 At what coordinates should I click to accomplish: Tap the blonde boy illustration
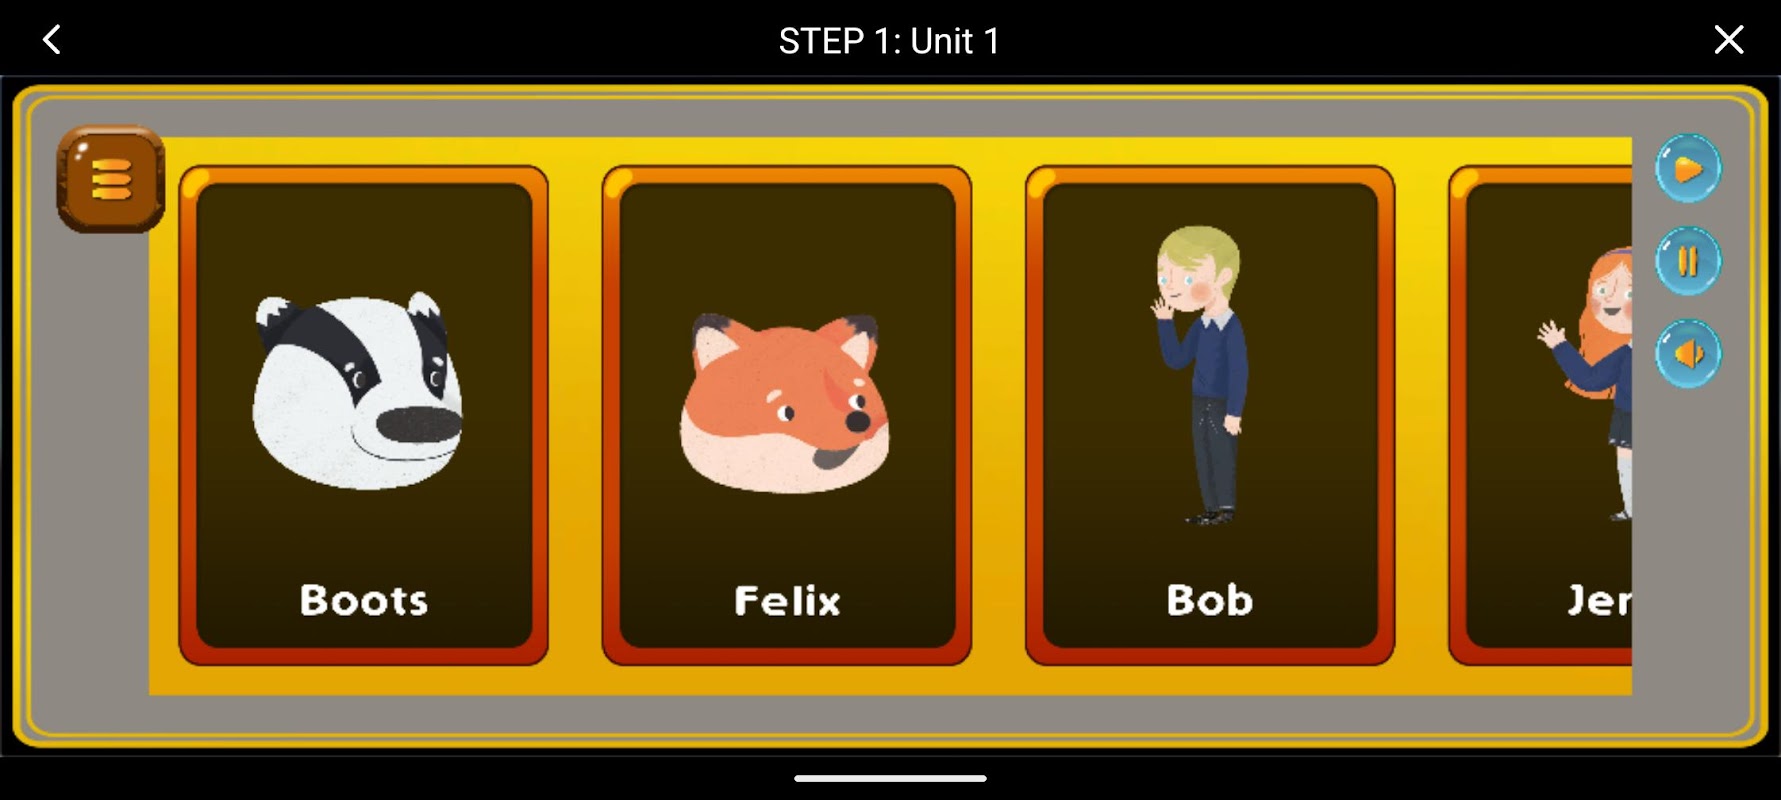point(1200,375)
